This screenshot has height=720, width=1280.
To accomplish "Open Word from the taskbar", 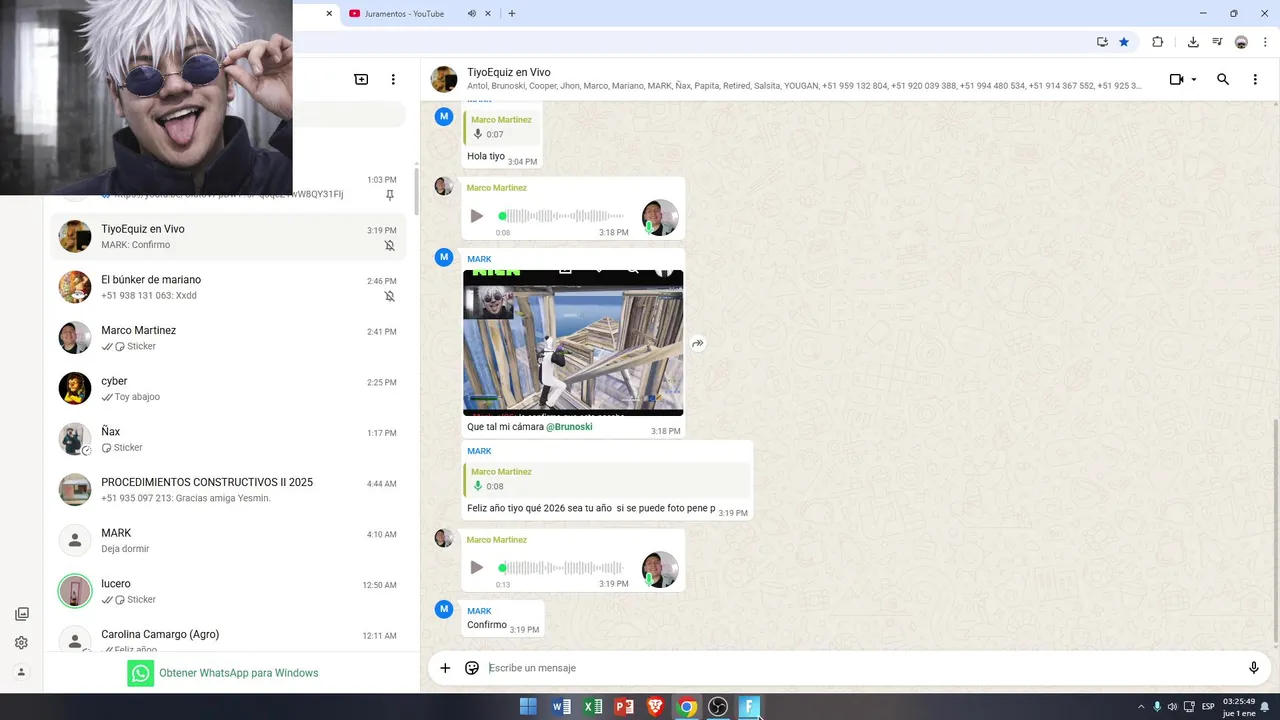I will point(561,707).
